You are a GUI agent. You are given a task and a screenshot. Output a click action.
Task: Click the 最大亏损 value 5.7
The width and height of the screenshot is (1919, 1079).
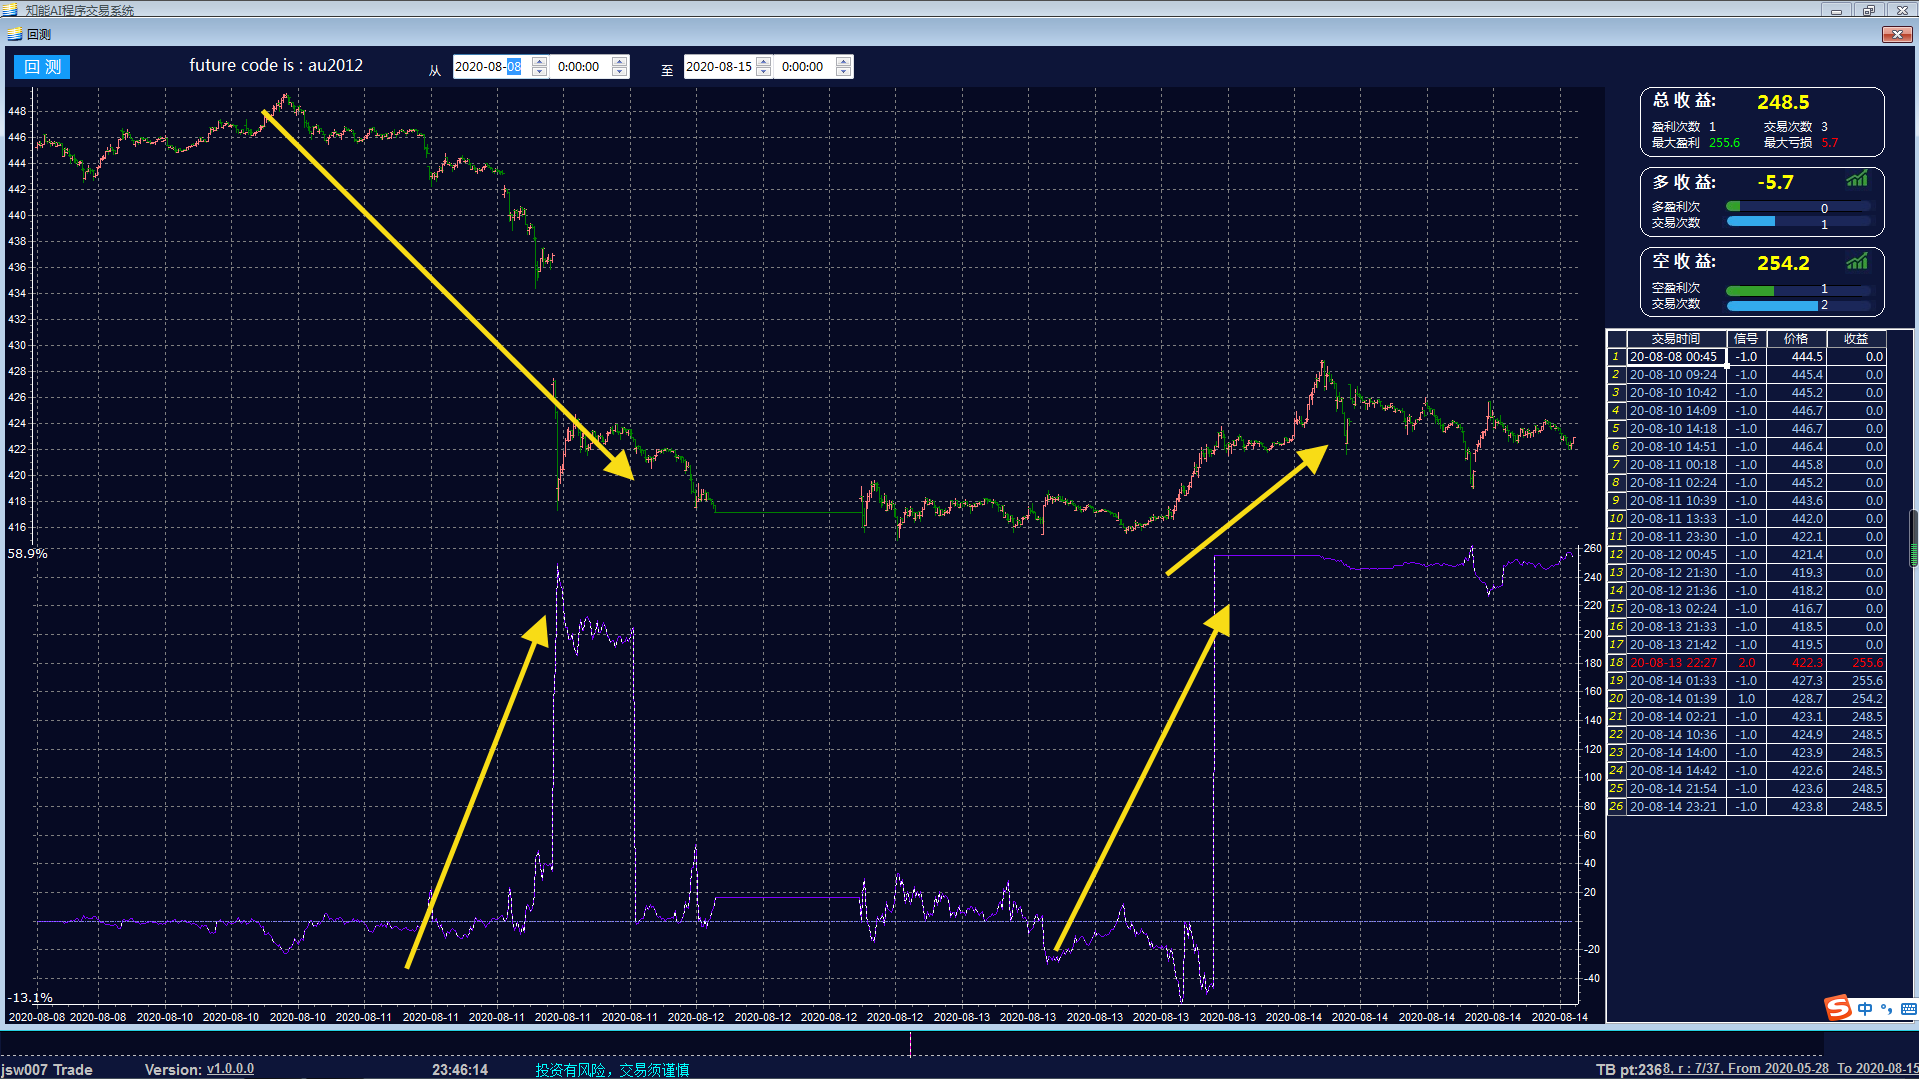click(x=1830, y=143)
